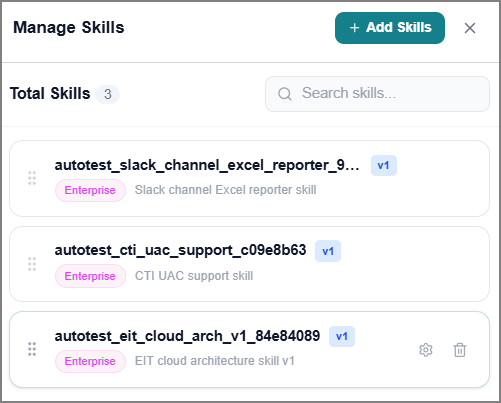The height and width of the screenshot is (403, 501).
Task: Click v1 badge on eit_cloud_arch skill
Action: coord(342,337)
